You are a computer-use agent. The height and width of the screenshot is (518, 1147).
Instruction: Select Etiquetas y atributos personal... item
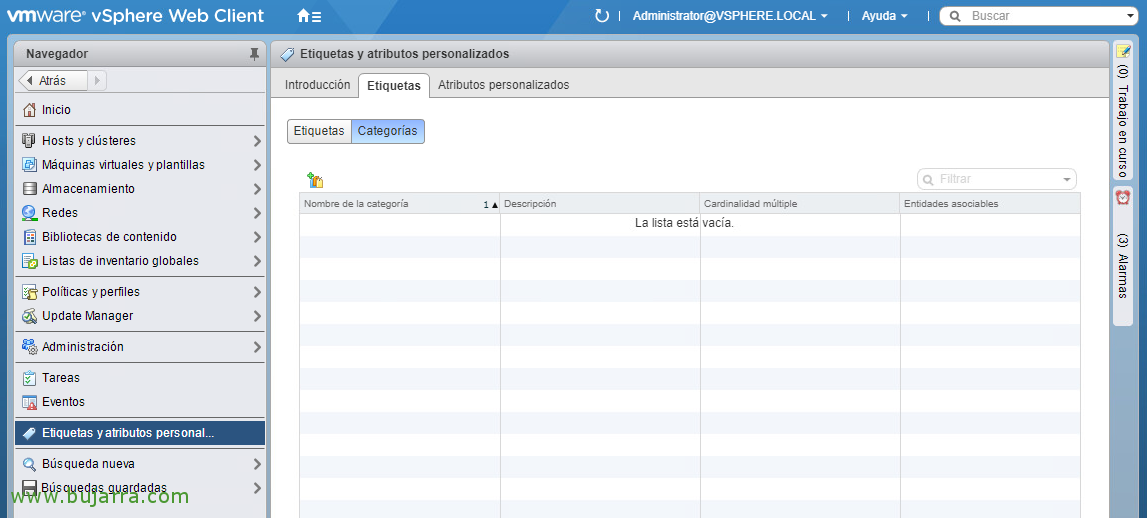[x=140, y=433]
